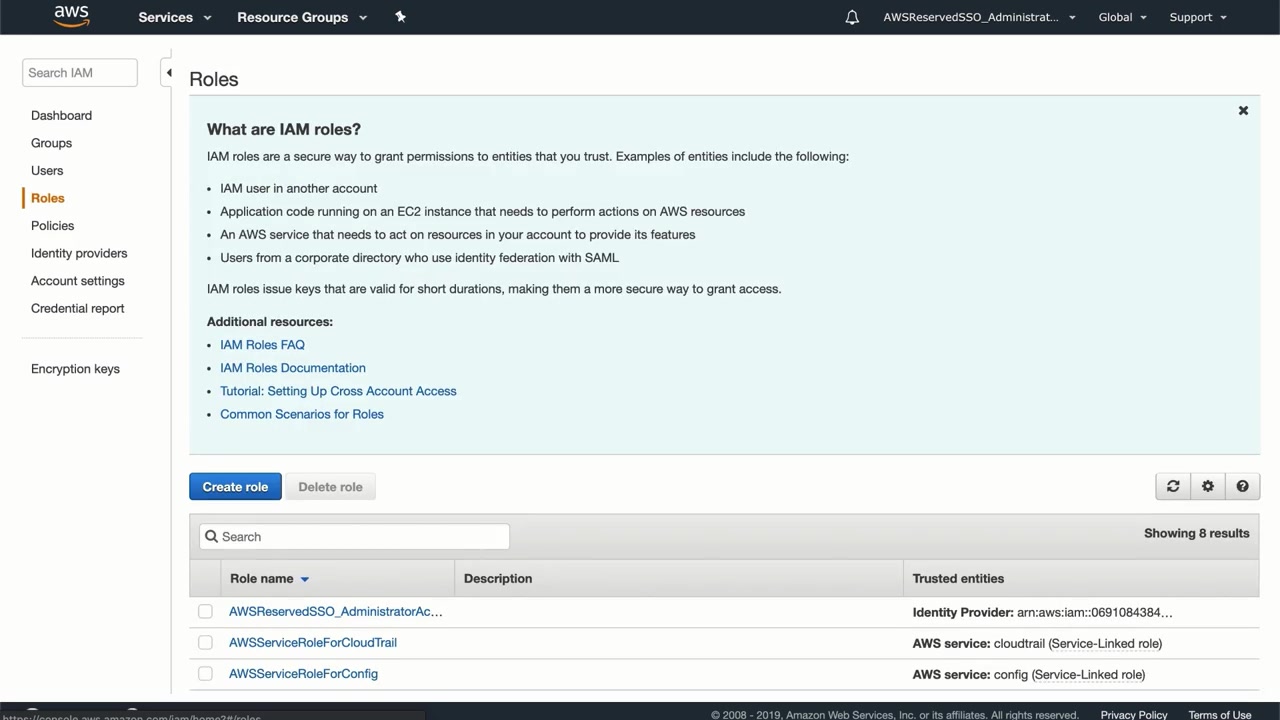Click the AWS logo home icon

pos(71,16)
